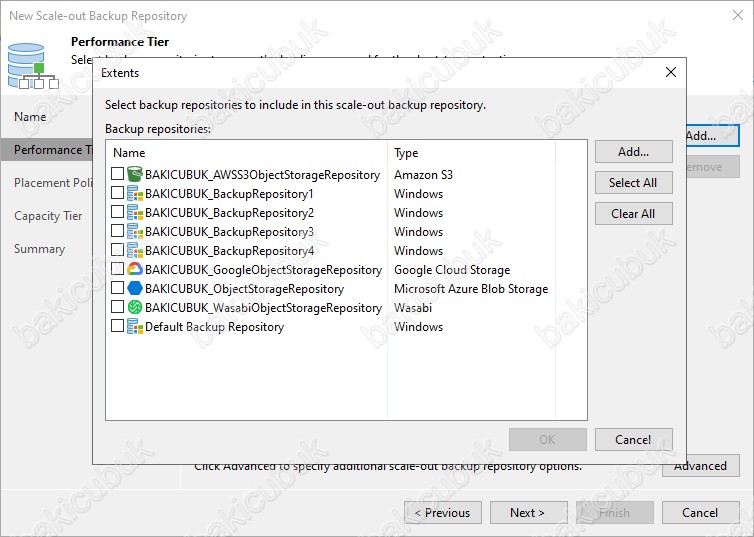This screenshot has width=754, height=537.
Task: Select the BAKICUBUK_GoogleObjectStorageRepository name text
Action: point(264,270)
